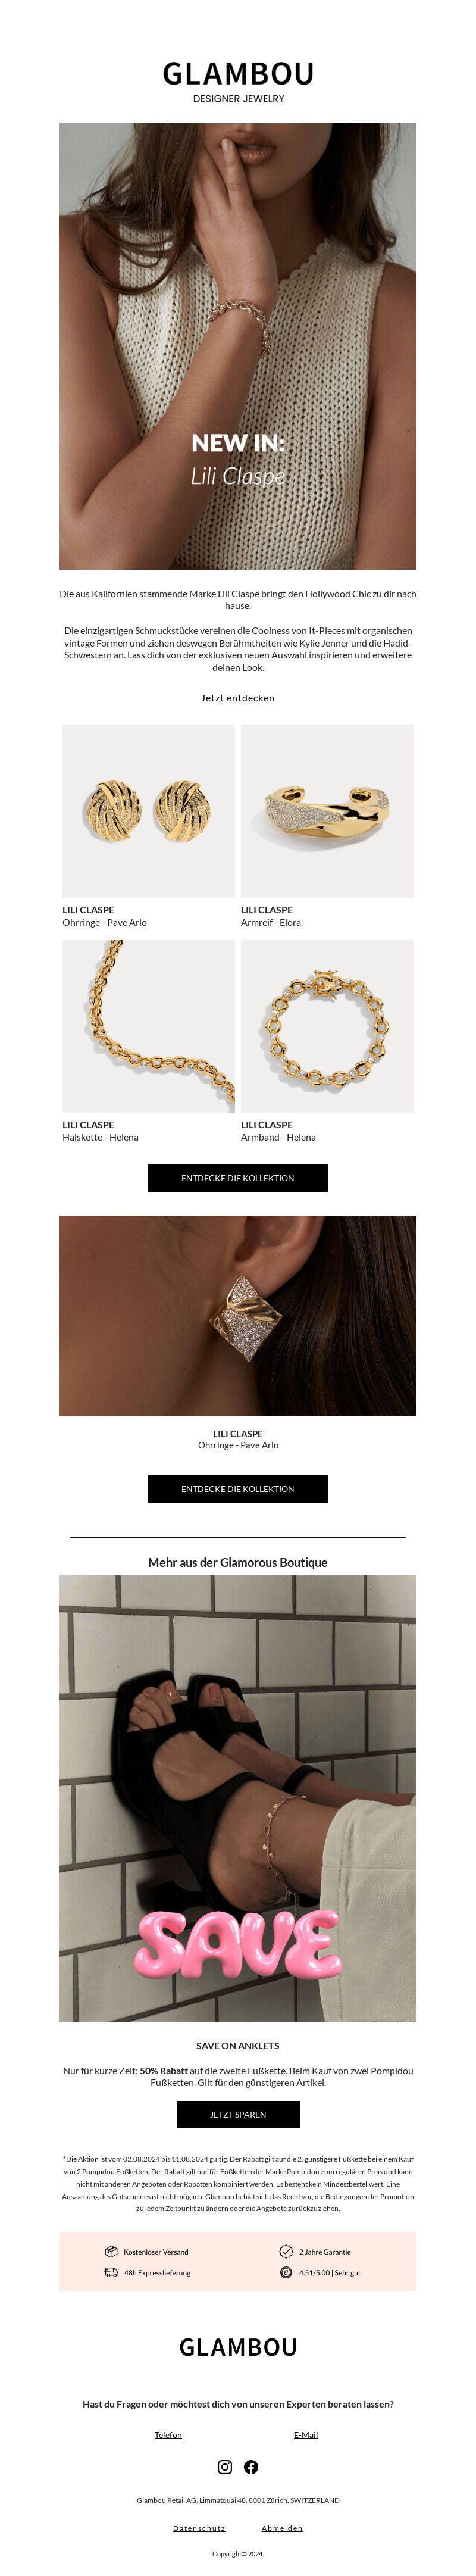The image size is (476, 2576).
Task: Open the Armreif Elora product image
Action: [327, 811]
